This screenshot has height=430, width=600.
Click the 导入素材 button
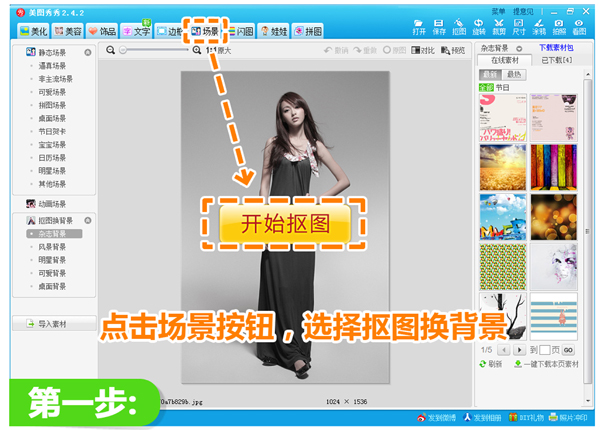coord(51,324)
